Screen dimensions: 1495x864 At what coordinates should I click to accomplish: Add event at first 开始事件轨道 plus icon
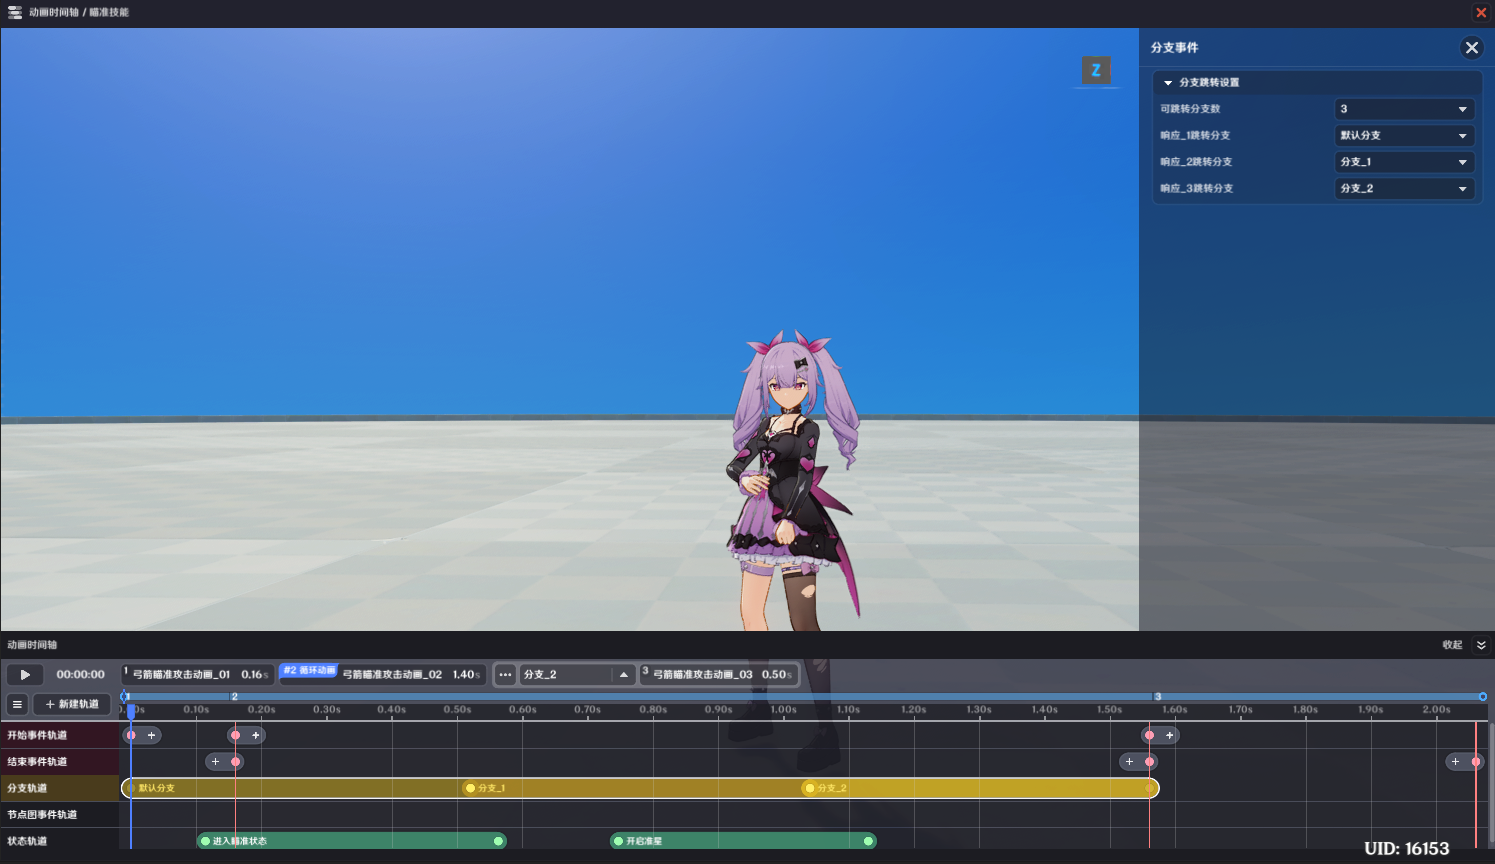151,735
